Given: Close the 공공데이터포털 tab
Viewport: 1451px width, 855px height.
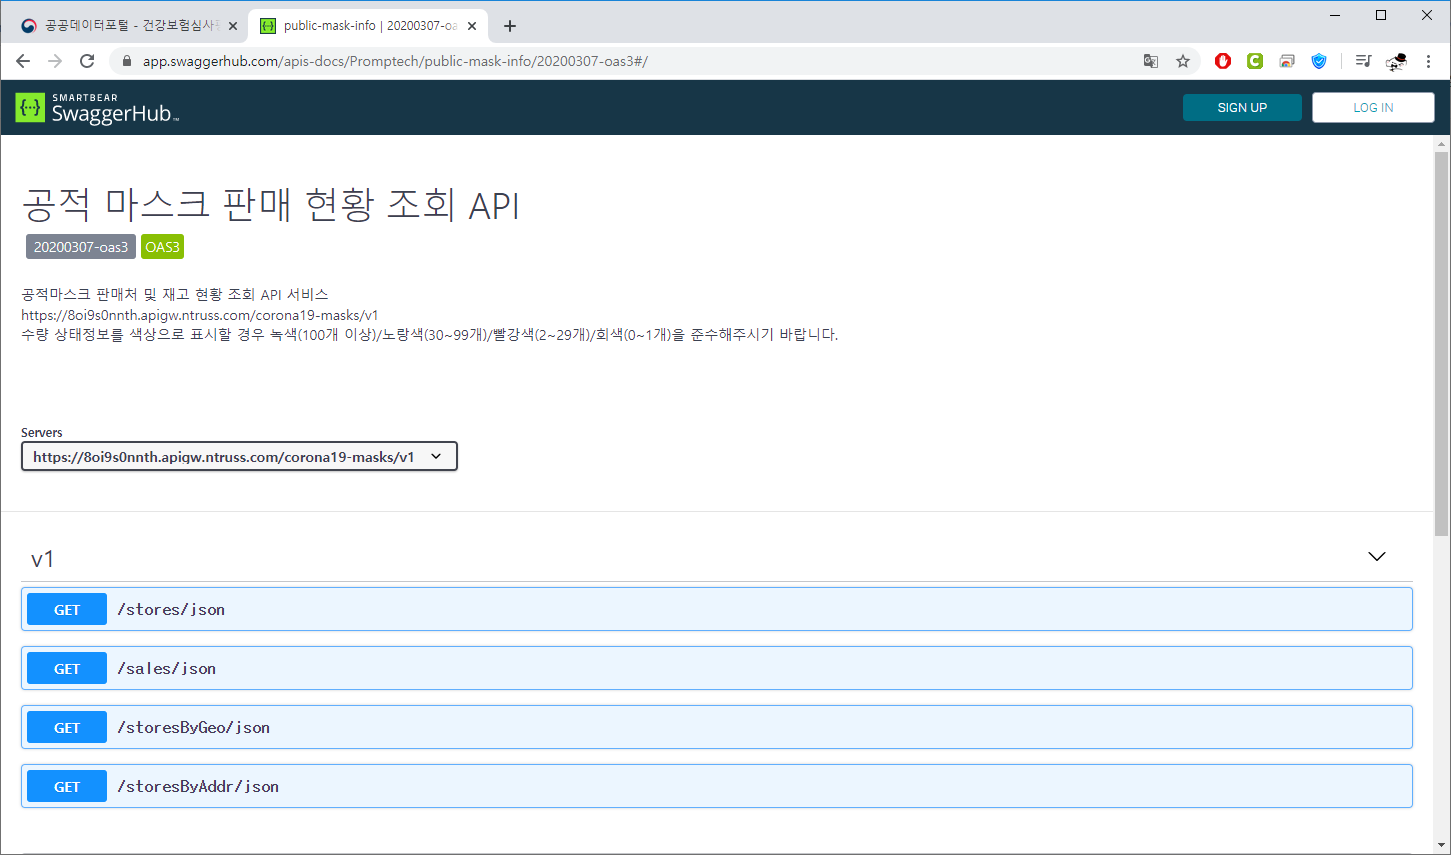Looking at the screenshot, I should tap(233, 26).
